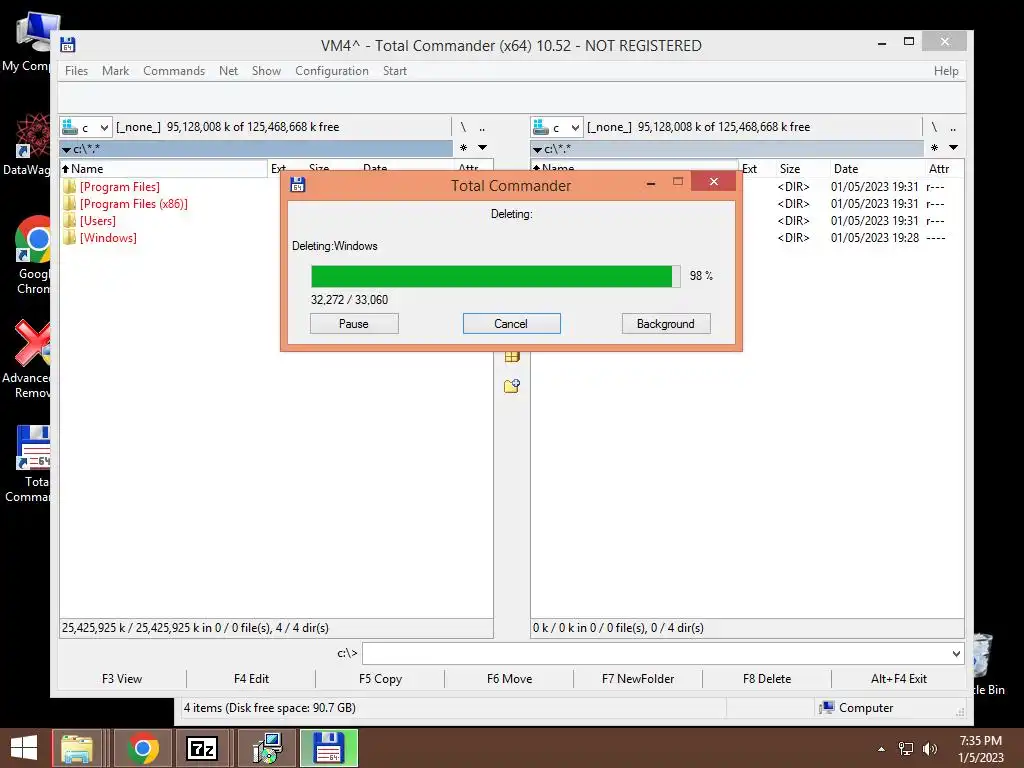Select the [Program Files (x86)] folder
Screen dimensions: 1024x768
click(133, 204)
